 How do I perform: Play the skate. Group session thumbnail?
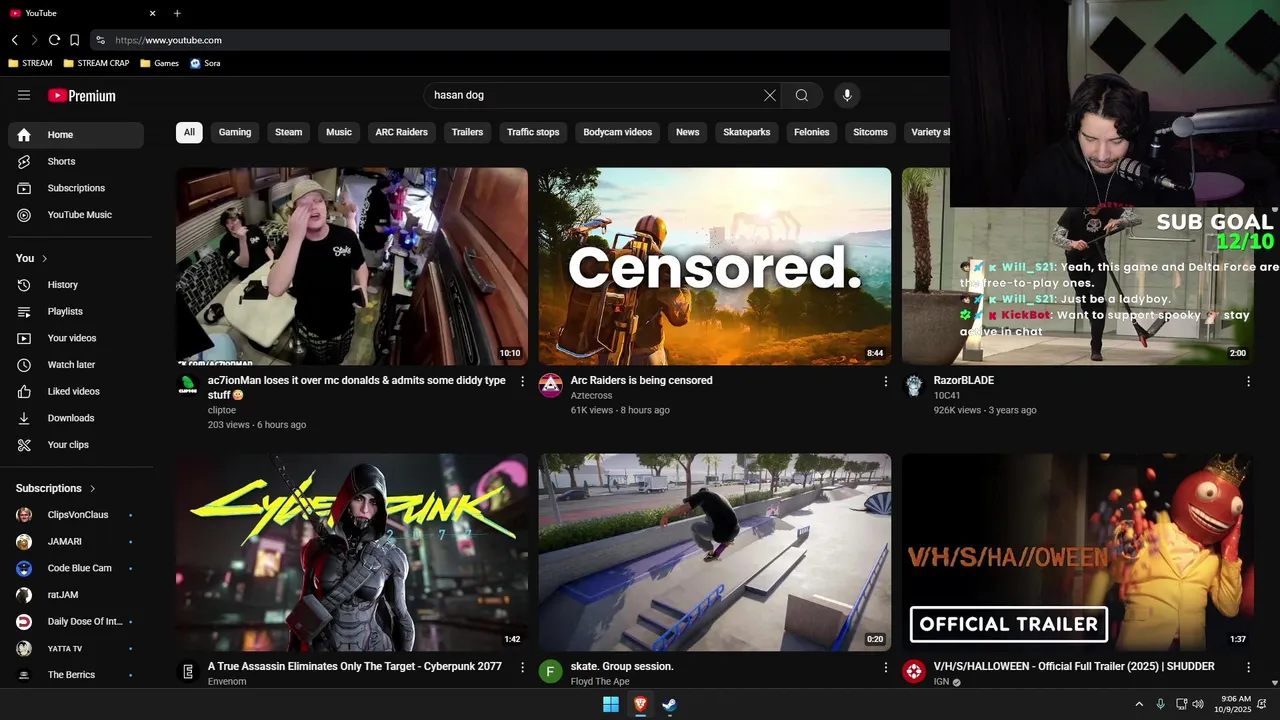pyautogui.click(x=715, y=552)
